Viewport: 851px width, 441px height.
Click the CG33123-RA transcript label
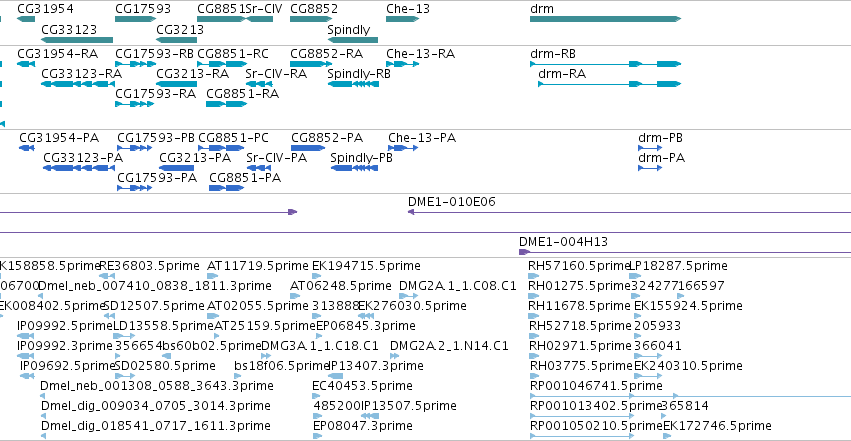[x=81, y=74]
